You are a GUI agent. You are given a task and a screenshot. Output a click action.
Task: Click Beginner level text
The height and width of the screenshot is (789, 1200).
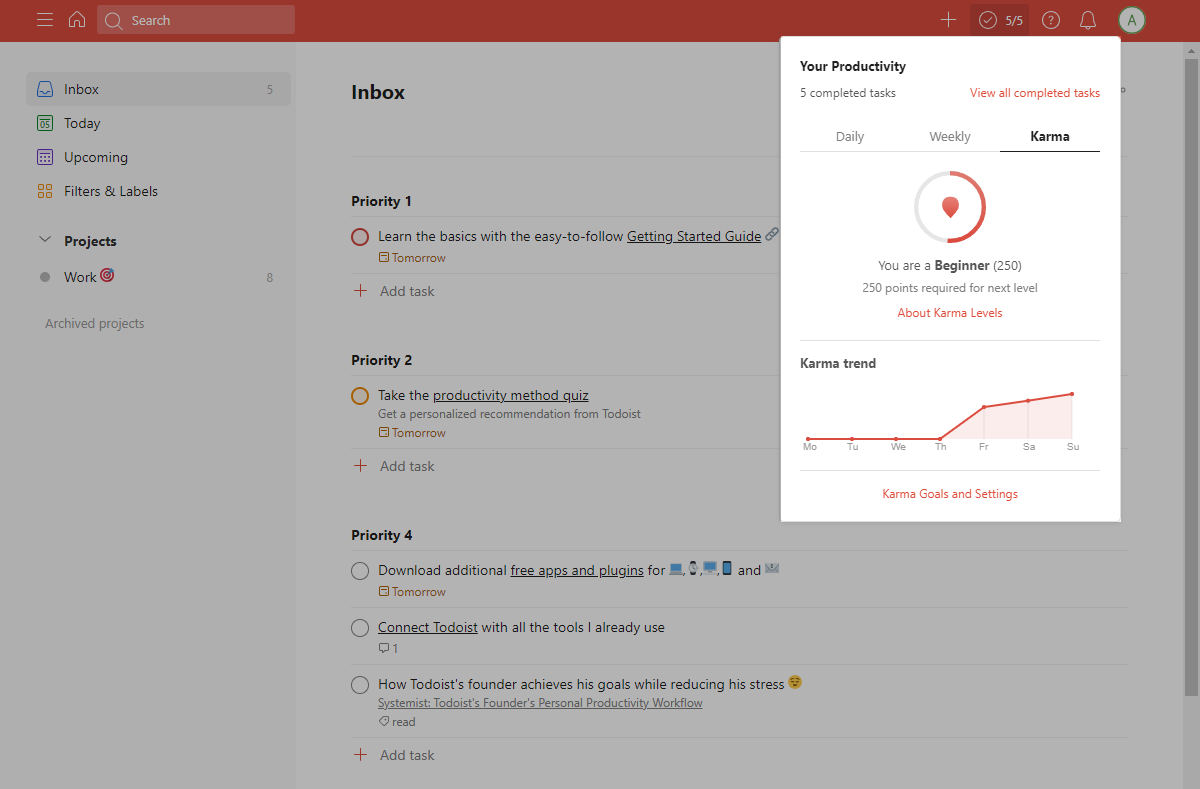[962, 266]
